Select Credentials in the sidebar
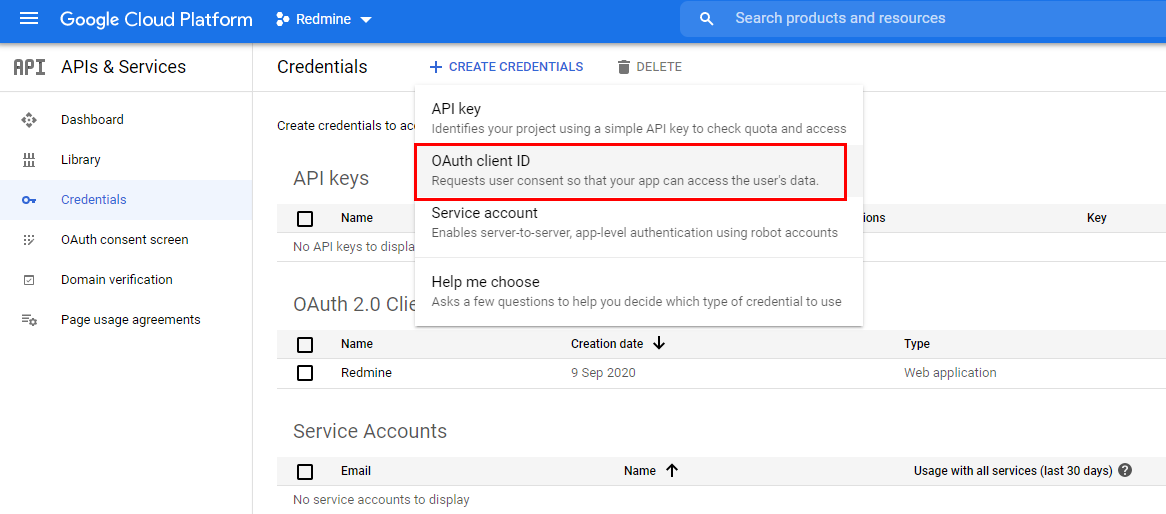 tap(126, 200)
